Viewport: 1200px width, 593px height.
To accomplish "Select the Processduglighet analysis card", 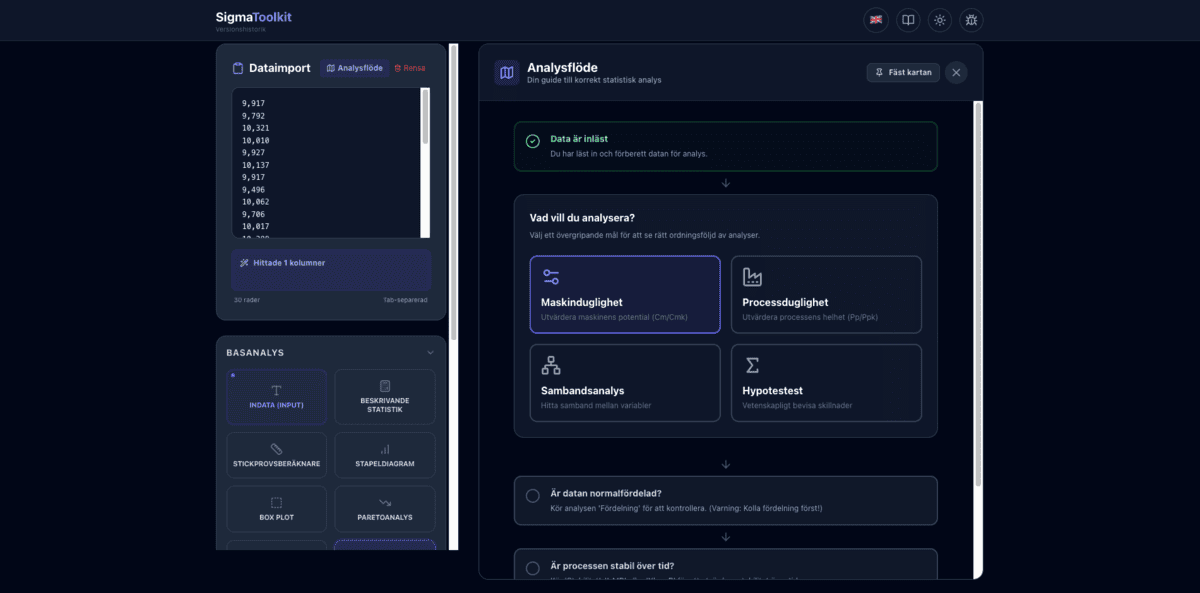I will pos(826,294).
